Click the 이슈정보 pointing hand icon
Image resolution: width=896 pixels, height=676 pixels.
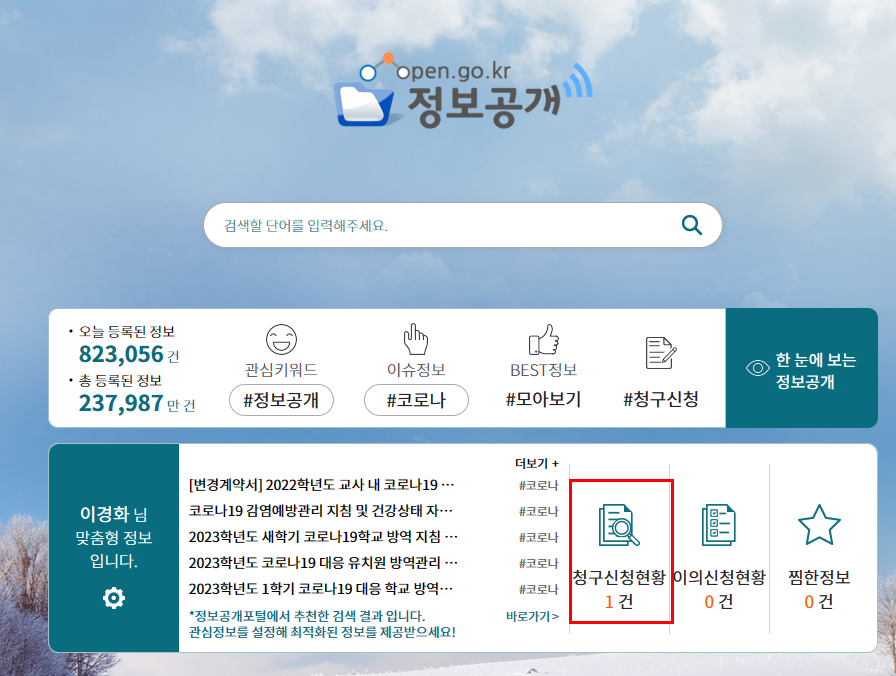tap(415, 339)
